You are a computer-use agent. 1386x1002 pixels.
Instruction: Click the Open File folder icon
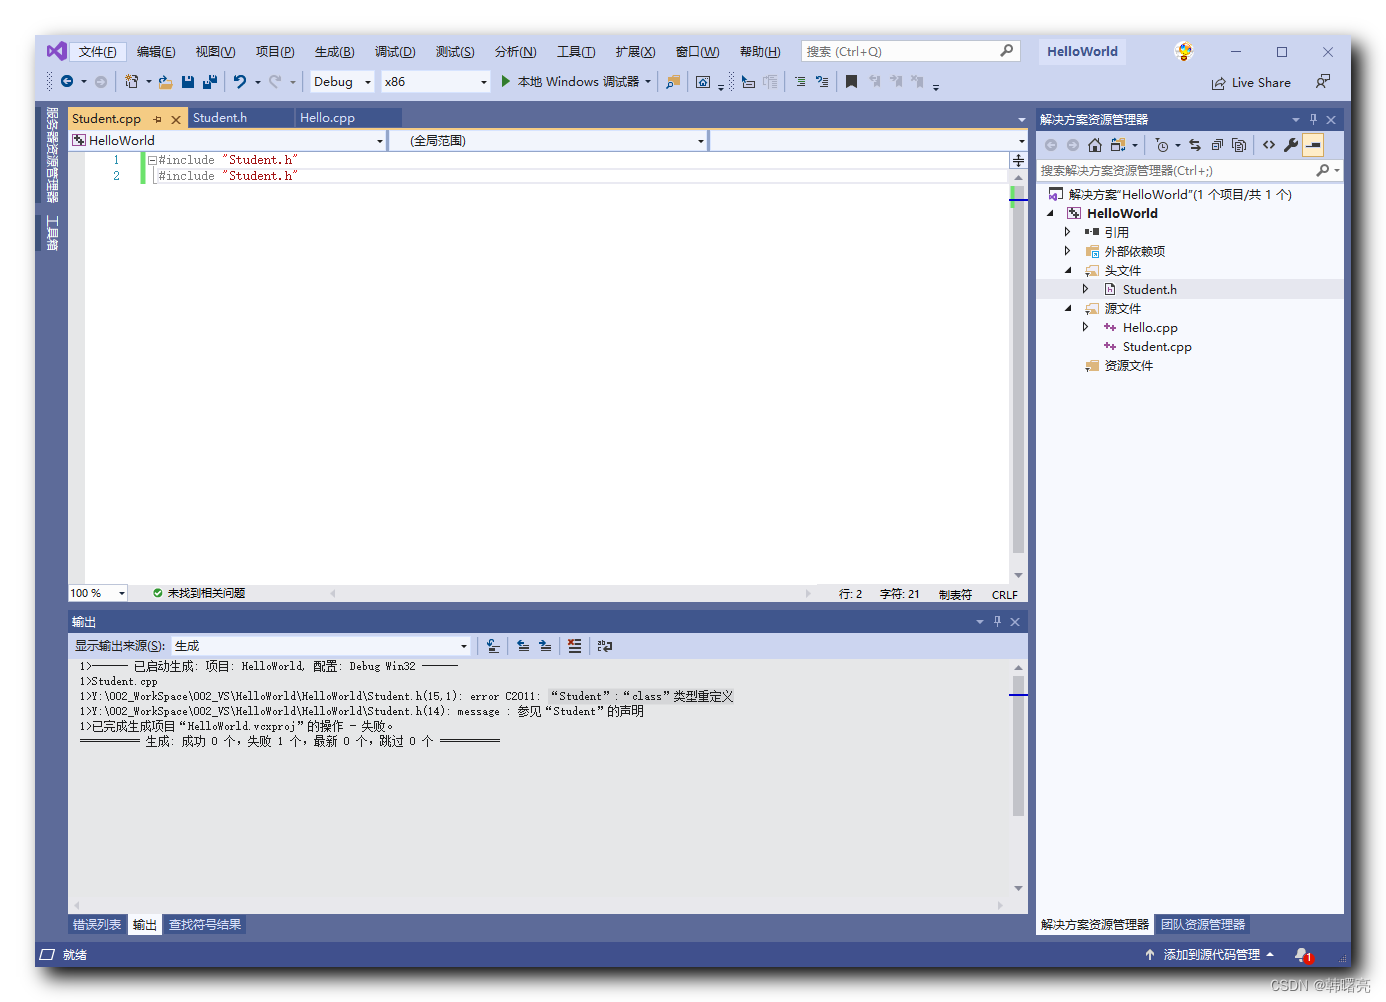166,82
